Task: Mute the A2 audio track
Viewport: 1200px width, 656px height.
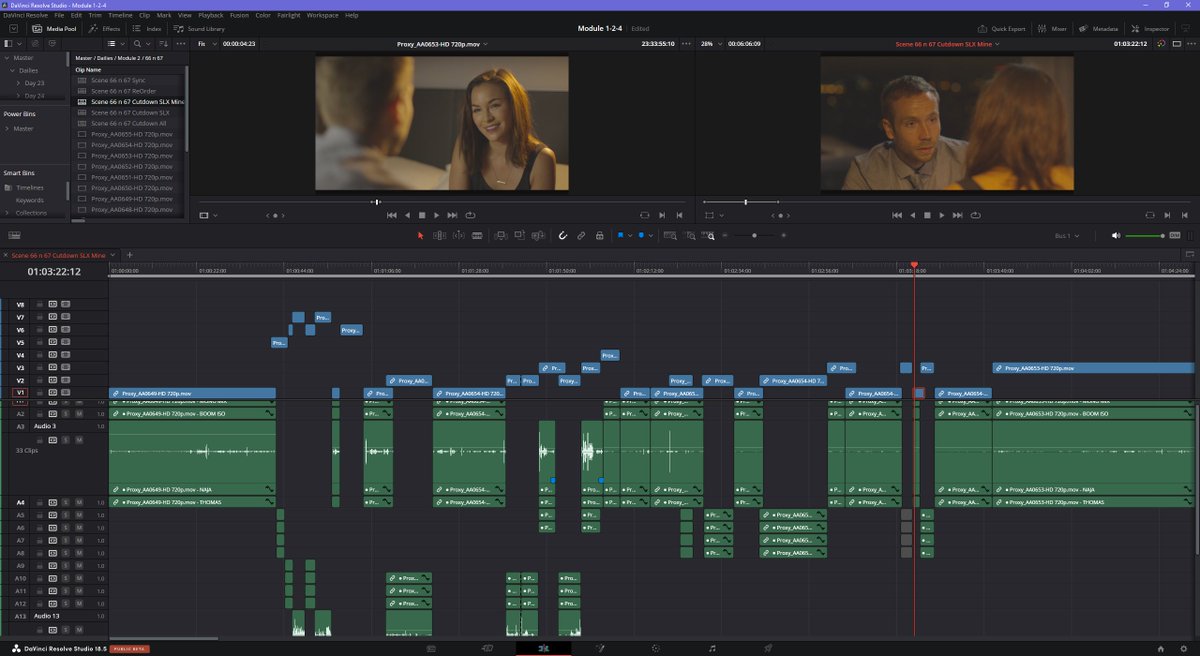Action: [x=78, y=413]
